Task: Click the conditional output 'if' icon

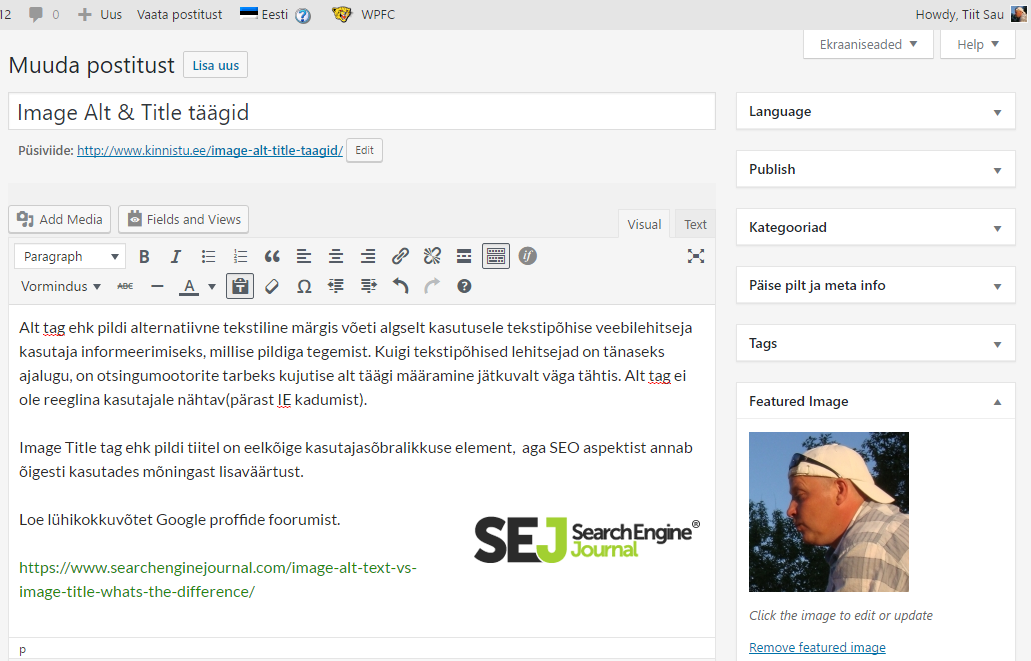Action: (527, 256)
